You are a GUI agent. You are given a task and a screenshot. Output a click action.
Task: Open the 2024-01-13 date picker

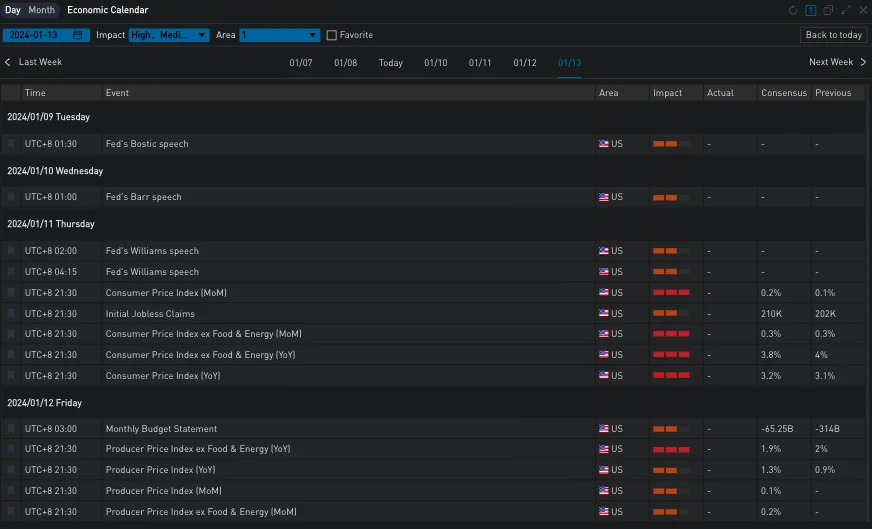pyautogui.click(x=38, y=35)
